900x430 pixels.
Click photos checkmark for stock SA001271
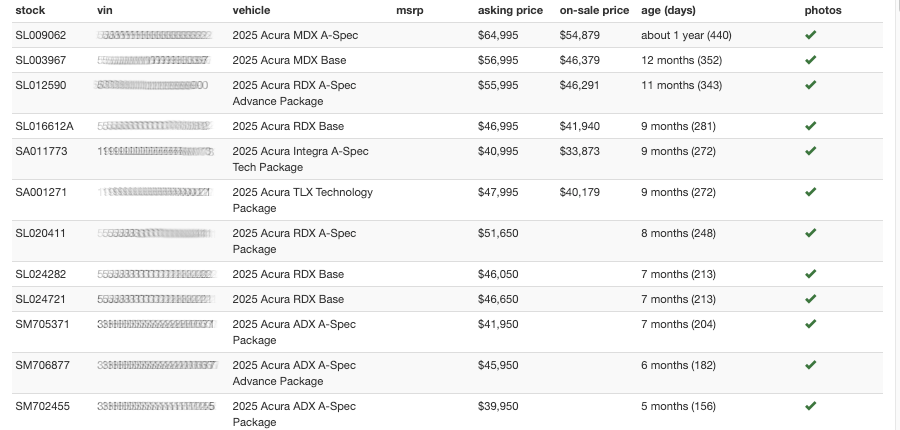pyautogui.click(x=810, y=192)
